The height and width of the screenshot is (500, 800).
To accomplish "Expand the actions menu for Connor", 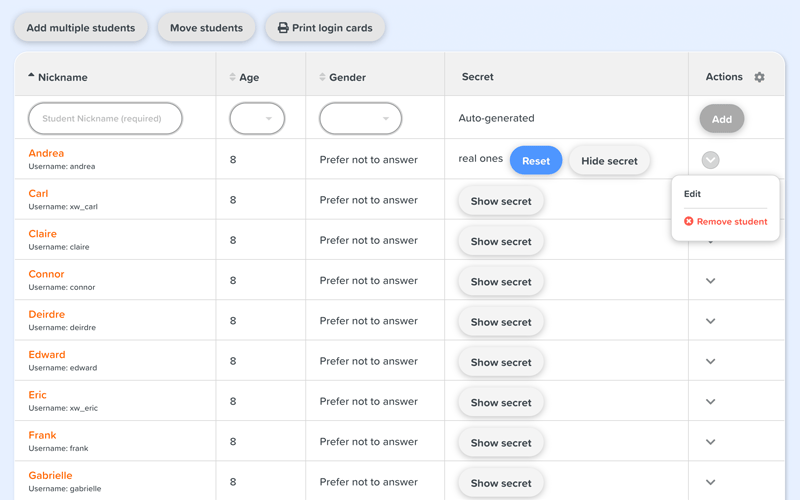I will coord(710,281).
